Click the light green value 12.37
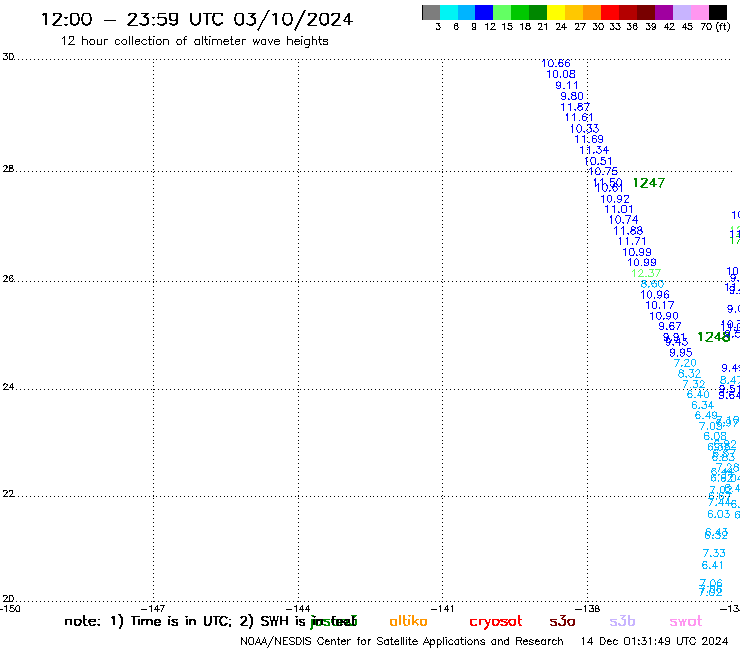740x650 pixels. point(646,273)
